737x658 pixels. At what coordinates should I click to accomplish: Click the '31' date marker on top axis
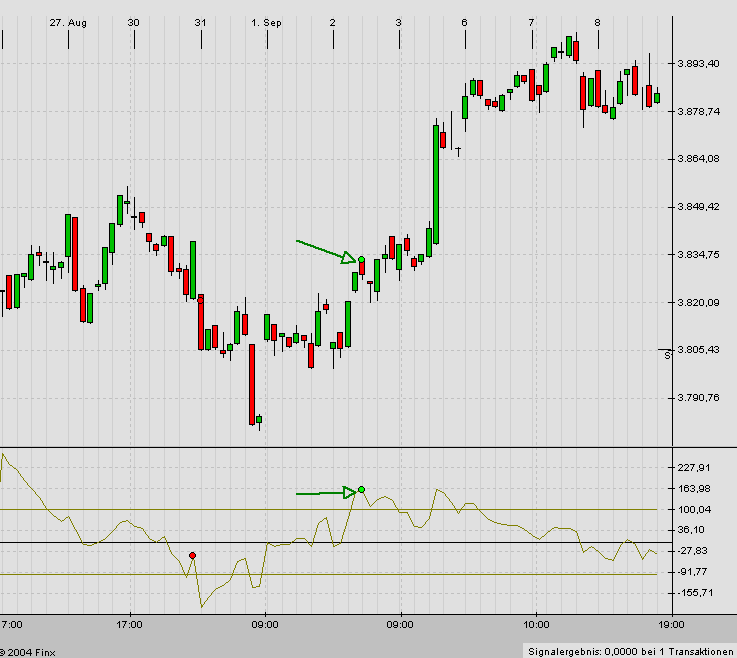click(x=201, y=22)
